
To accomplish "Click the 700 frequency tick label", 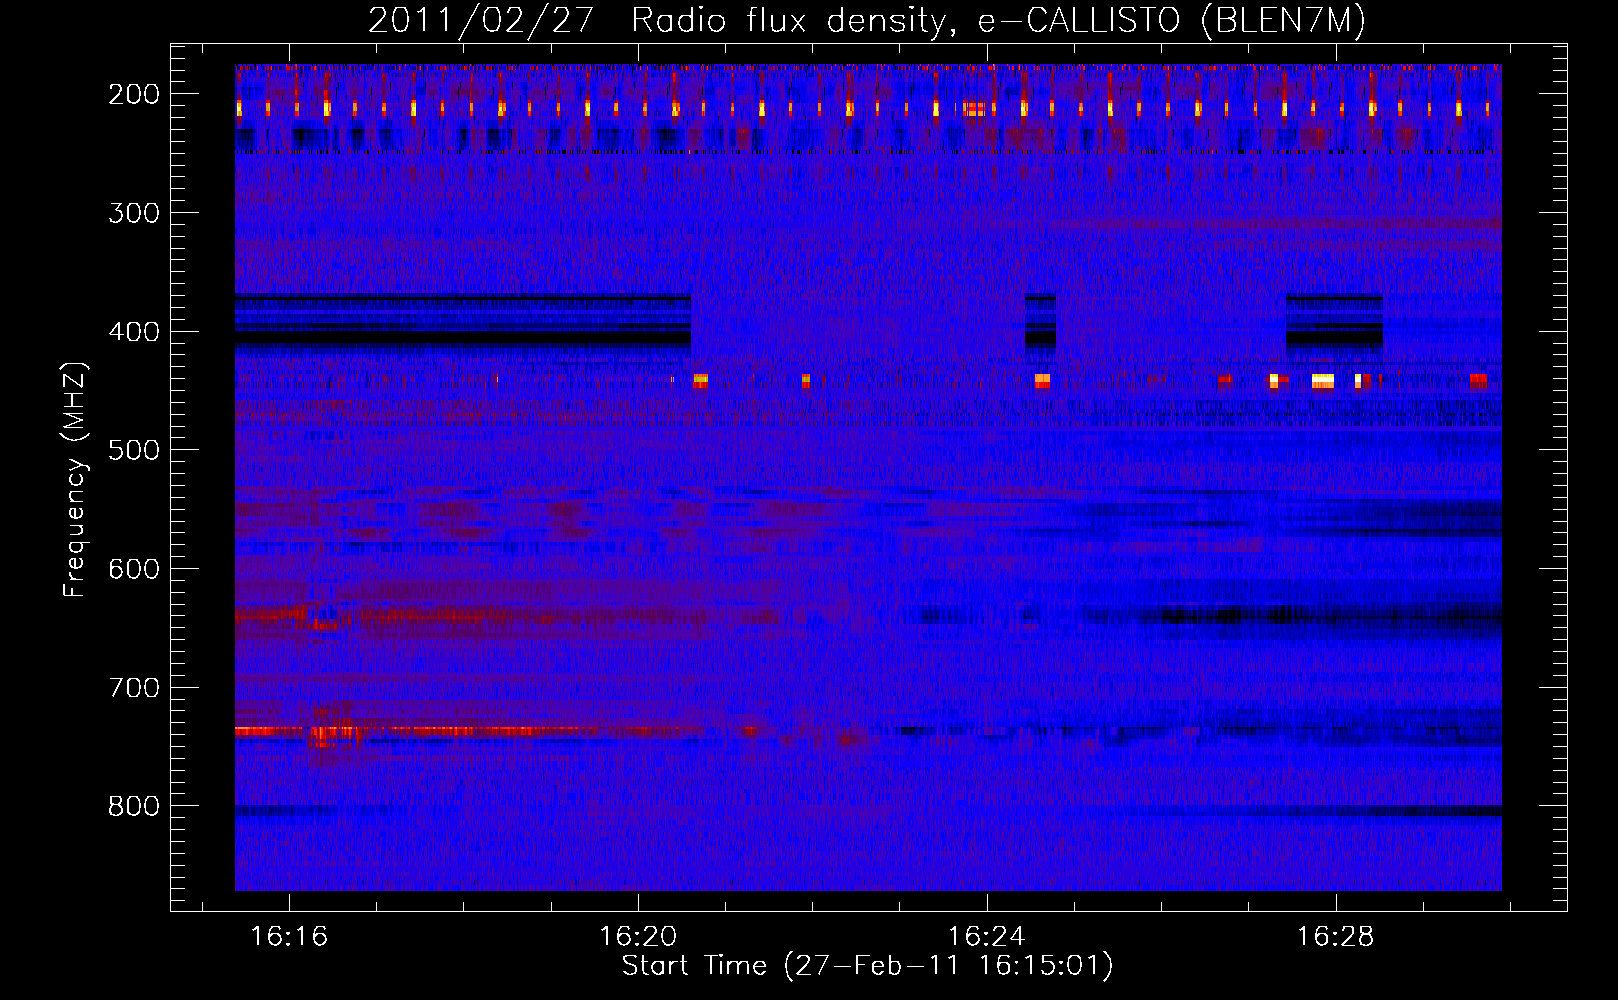I will [x=134, y=688].
